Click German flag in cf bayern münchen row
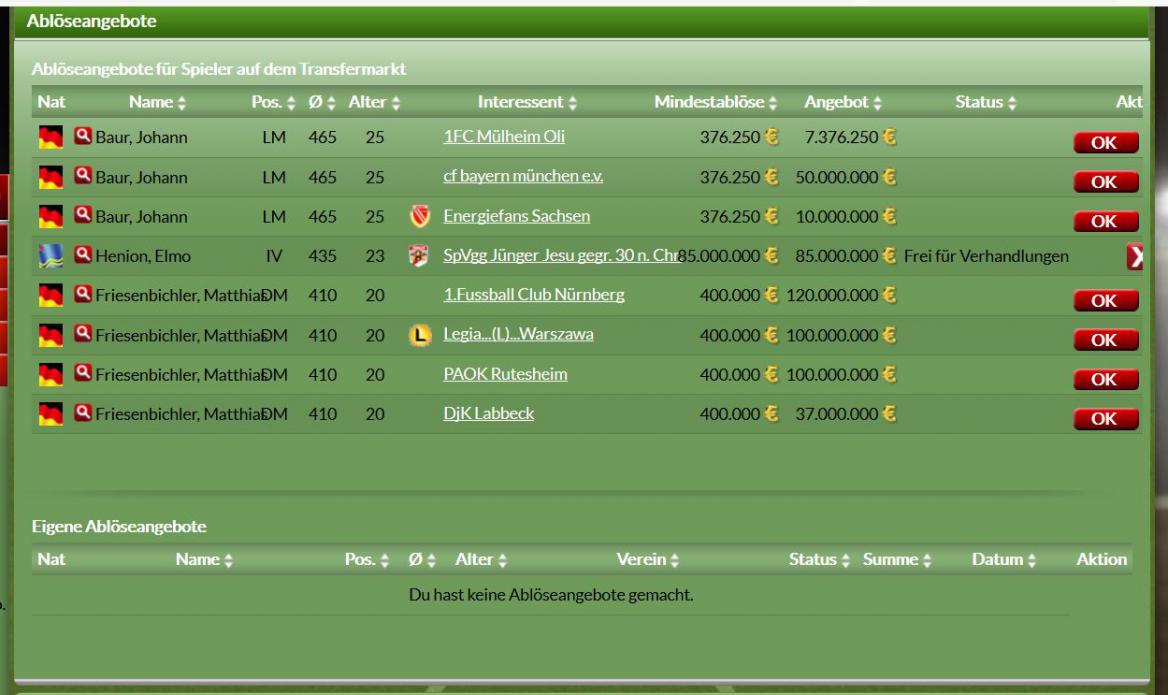Image resolution: width=1168 pixels, height=695 pixels. pyautogui.click(x=49, y=177)
